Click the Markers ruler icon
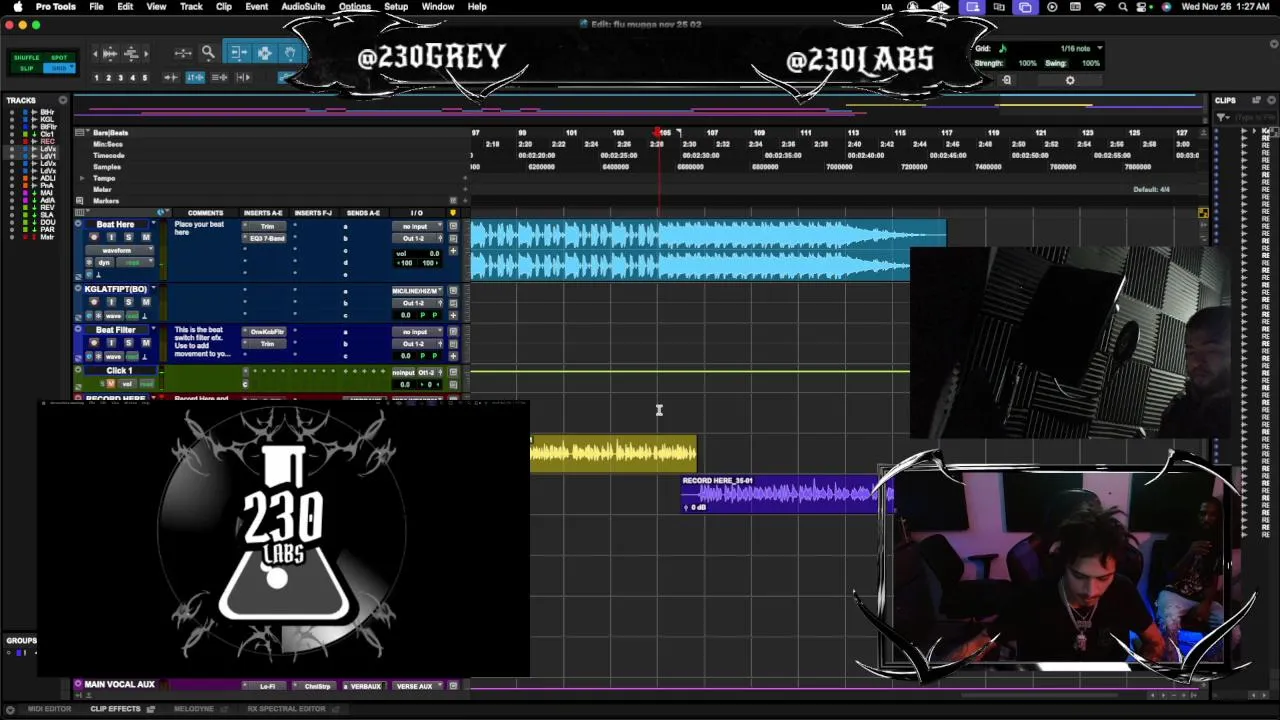 coord(81,200)
